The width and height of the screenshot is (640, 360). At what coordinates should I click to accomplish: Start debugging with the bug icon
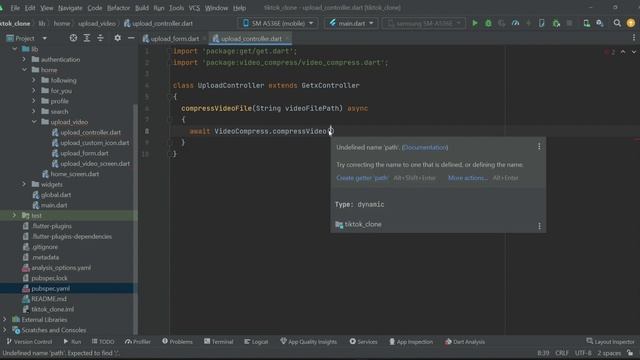point(488,23)
